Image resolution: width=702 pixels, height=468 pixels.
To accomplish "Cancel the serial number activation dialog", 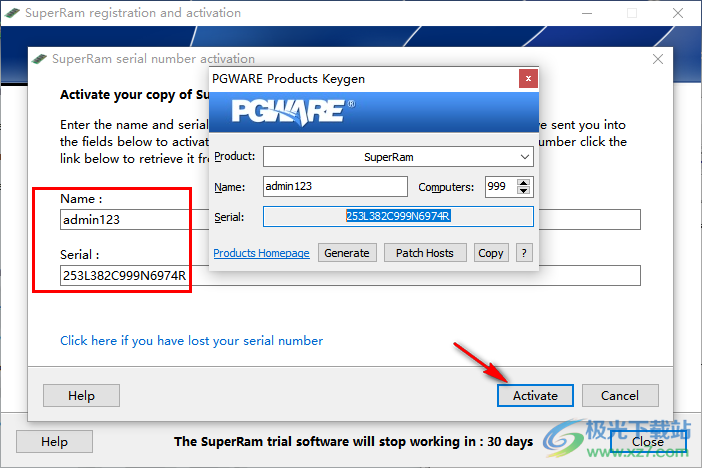I will 620,395.
